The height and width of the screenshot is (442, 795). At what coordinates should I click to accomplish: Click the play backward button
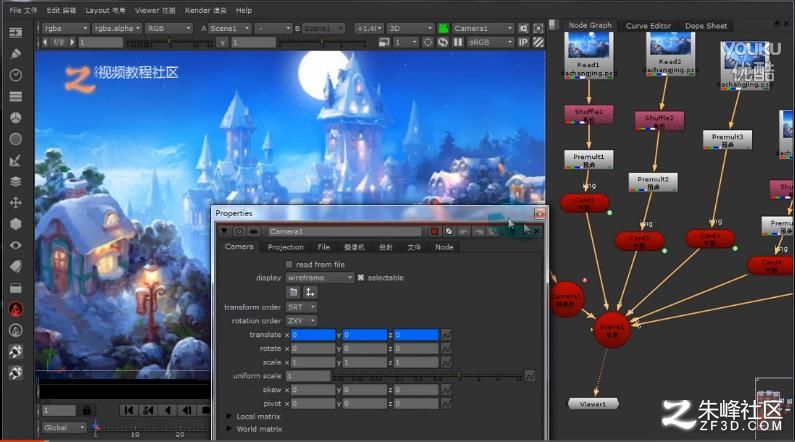pyautogui.click(x=167, y=410)
